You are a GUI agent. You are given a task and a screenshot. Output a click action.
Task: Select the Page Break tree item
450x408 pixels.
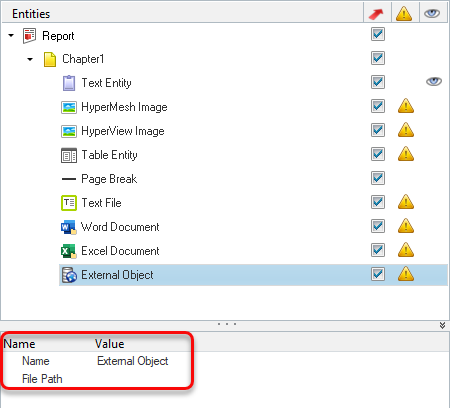(109, 179)
